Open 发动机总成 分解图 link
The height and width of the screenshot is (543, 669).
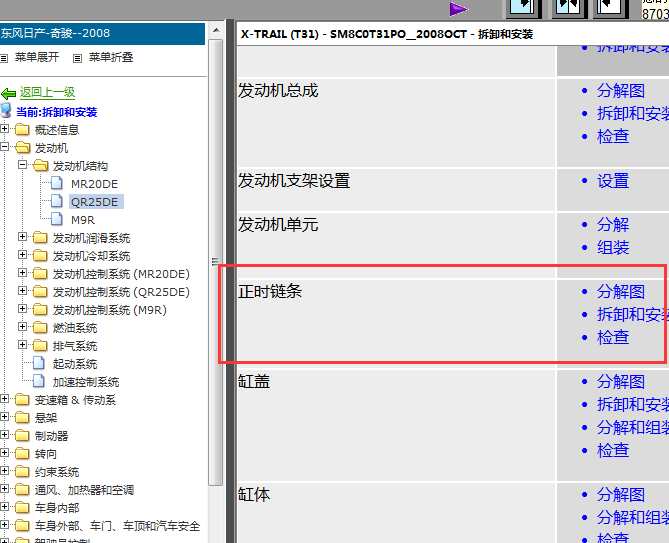click(x=621, y=91)
